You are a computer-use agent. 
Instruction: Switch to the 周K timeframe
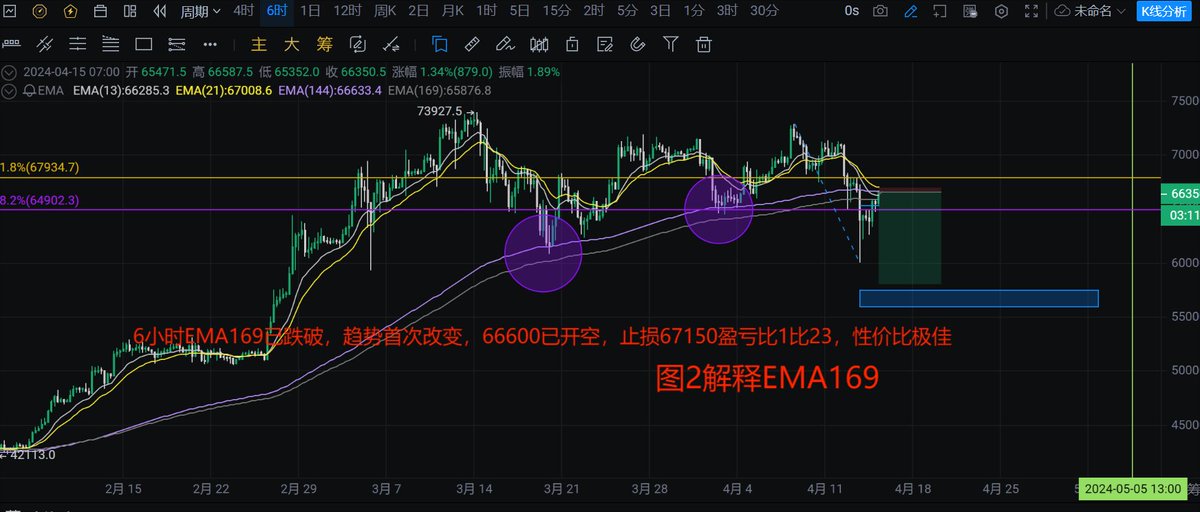coord(385,11)
